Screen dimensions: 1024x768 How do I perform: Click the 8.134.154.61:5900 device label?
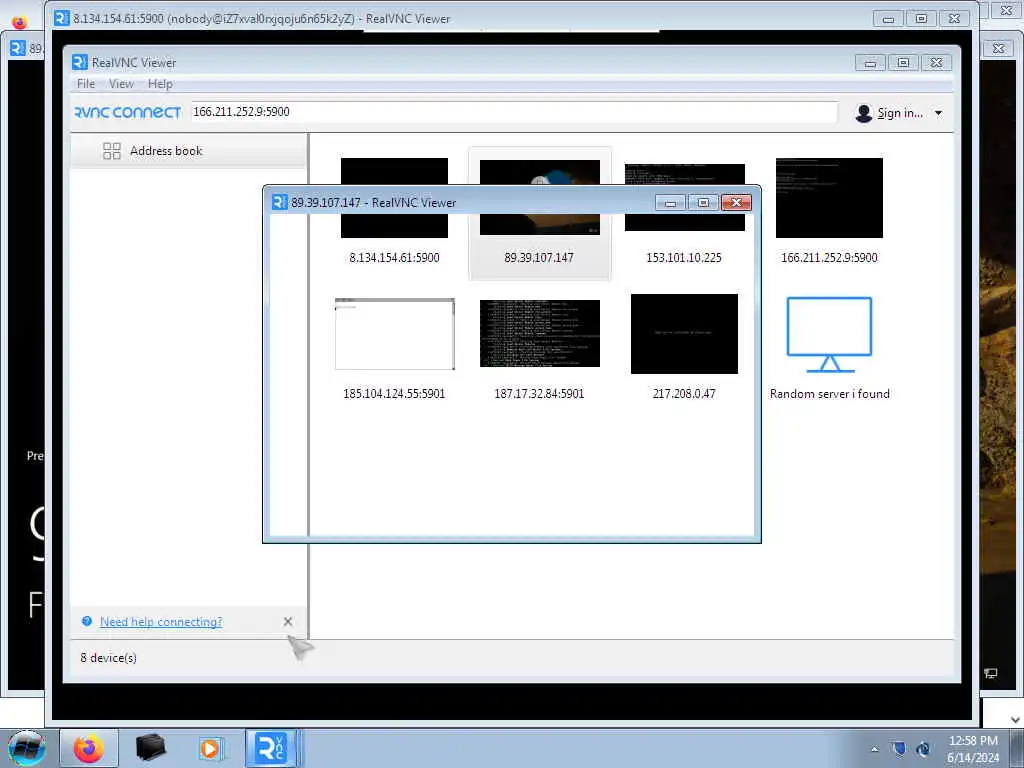(x=394, y=257)
